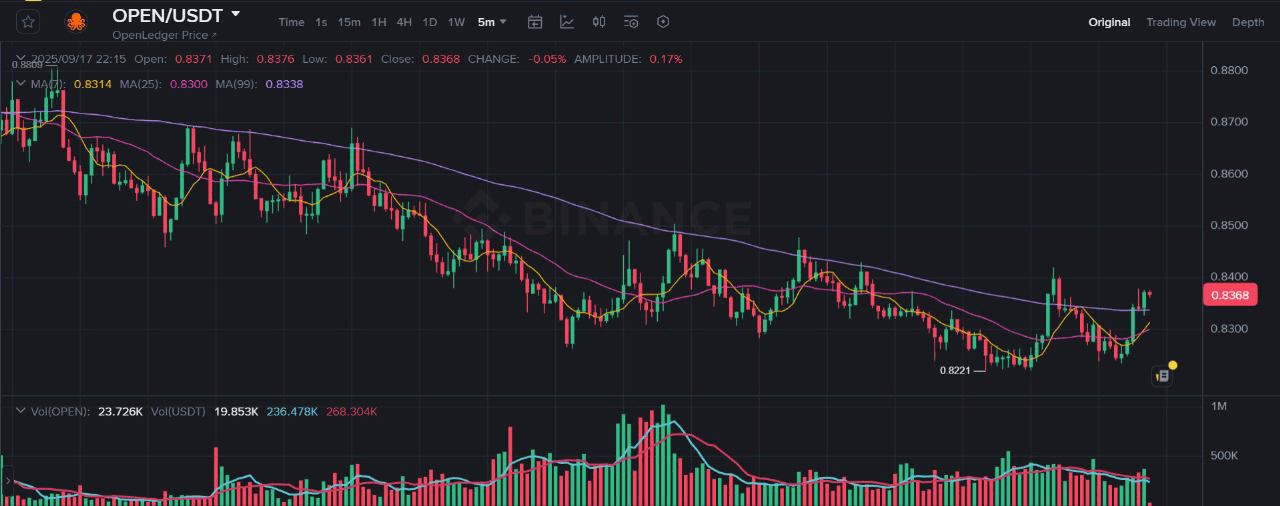Click the 0.8800 price axis label
Image resolution: width=1280 pixels, height=506 pixels.
pyautogui.click(x=1229, y=70)
